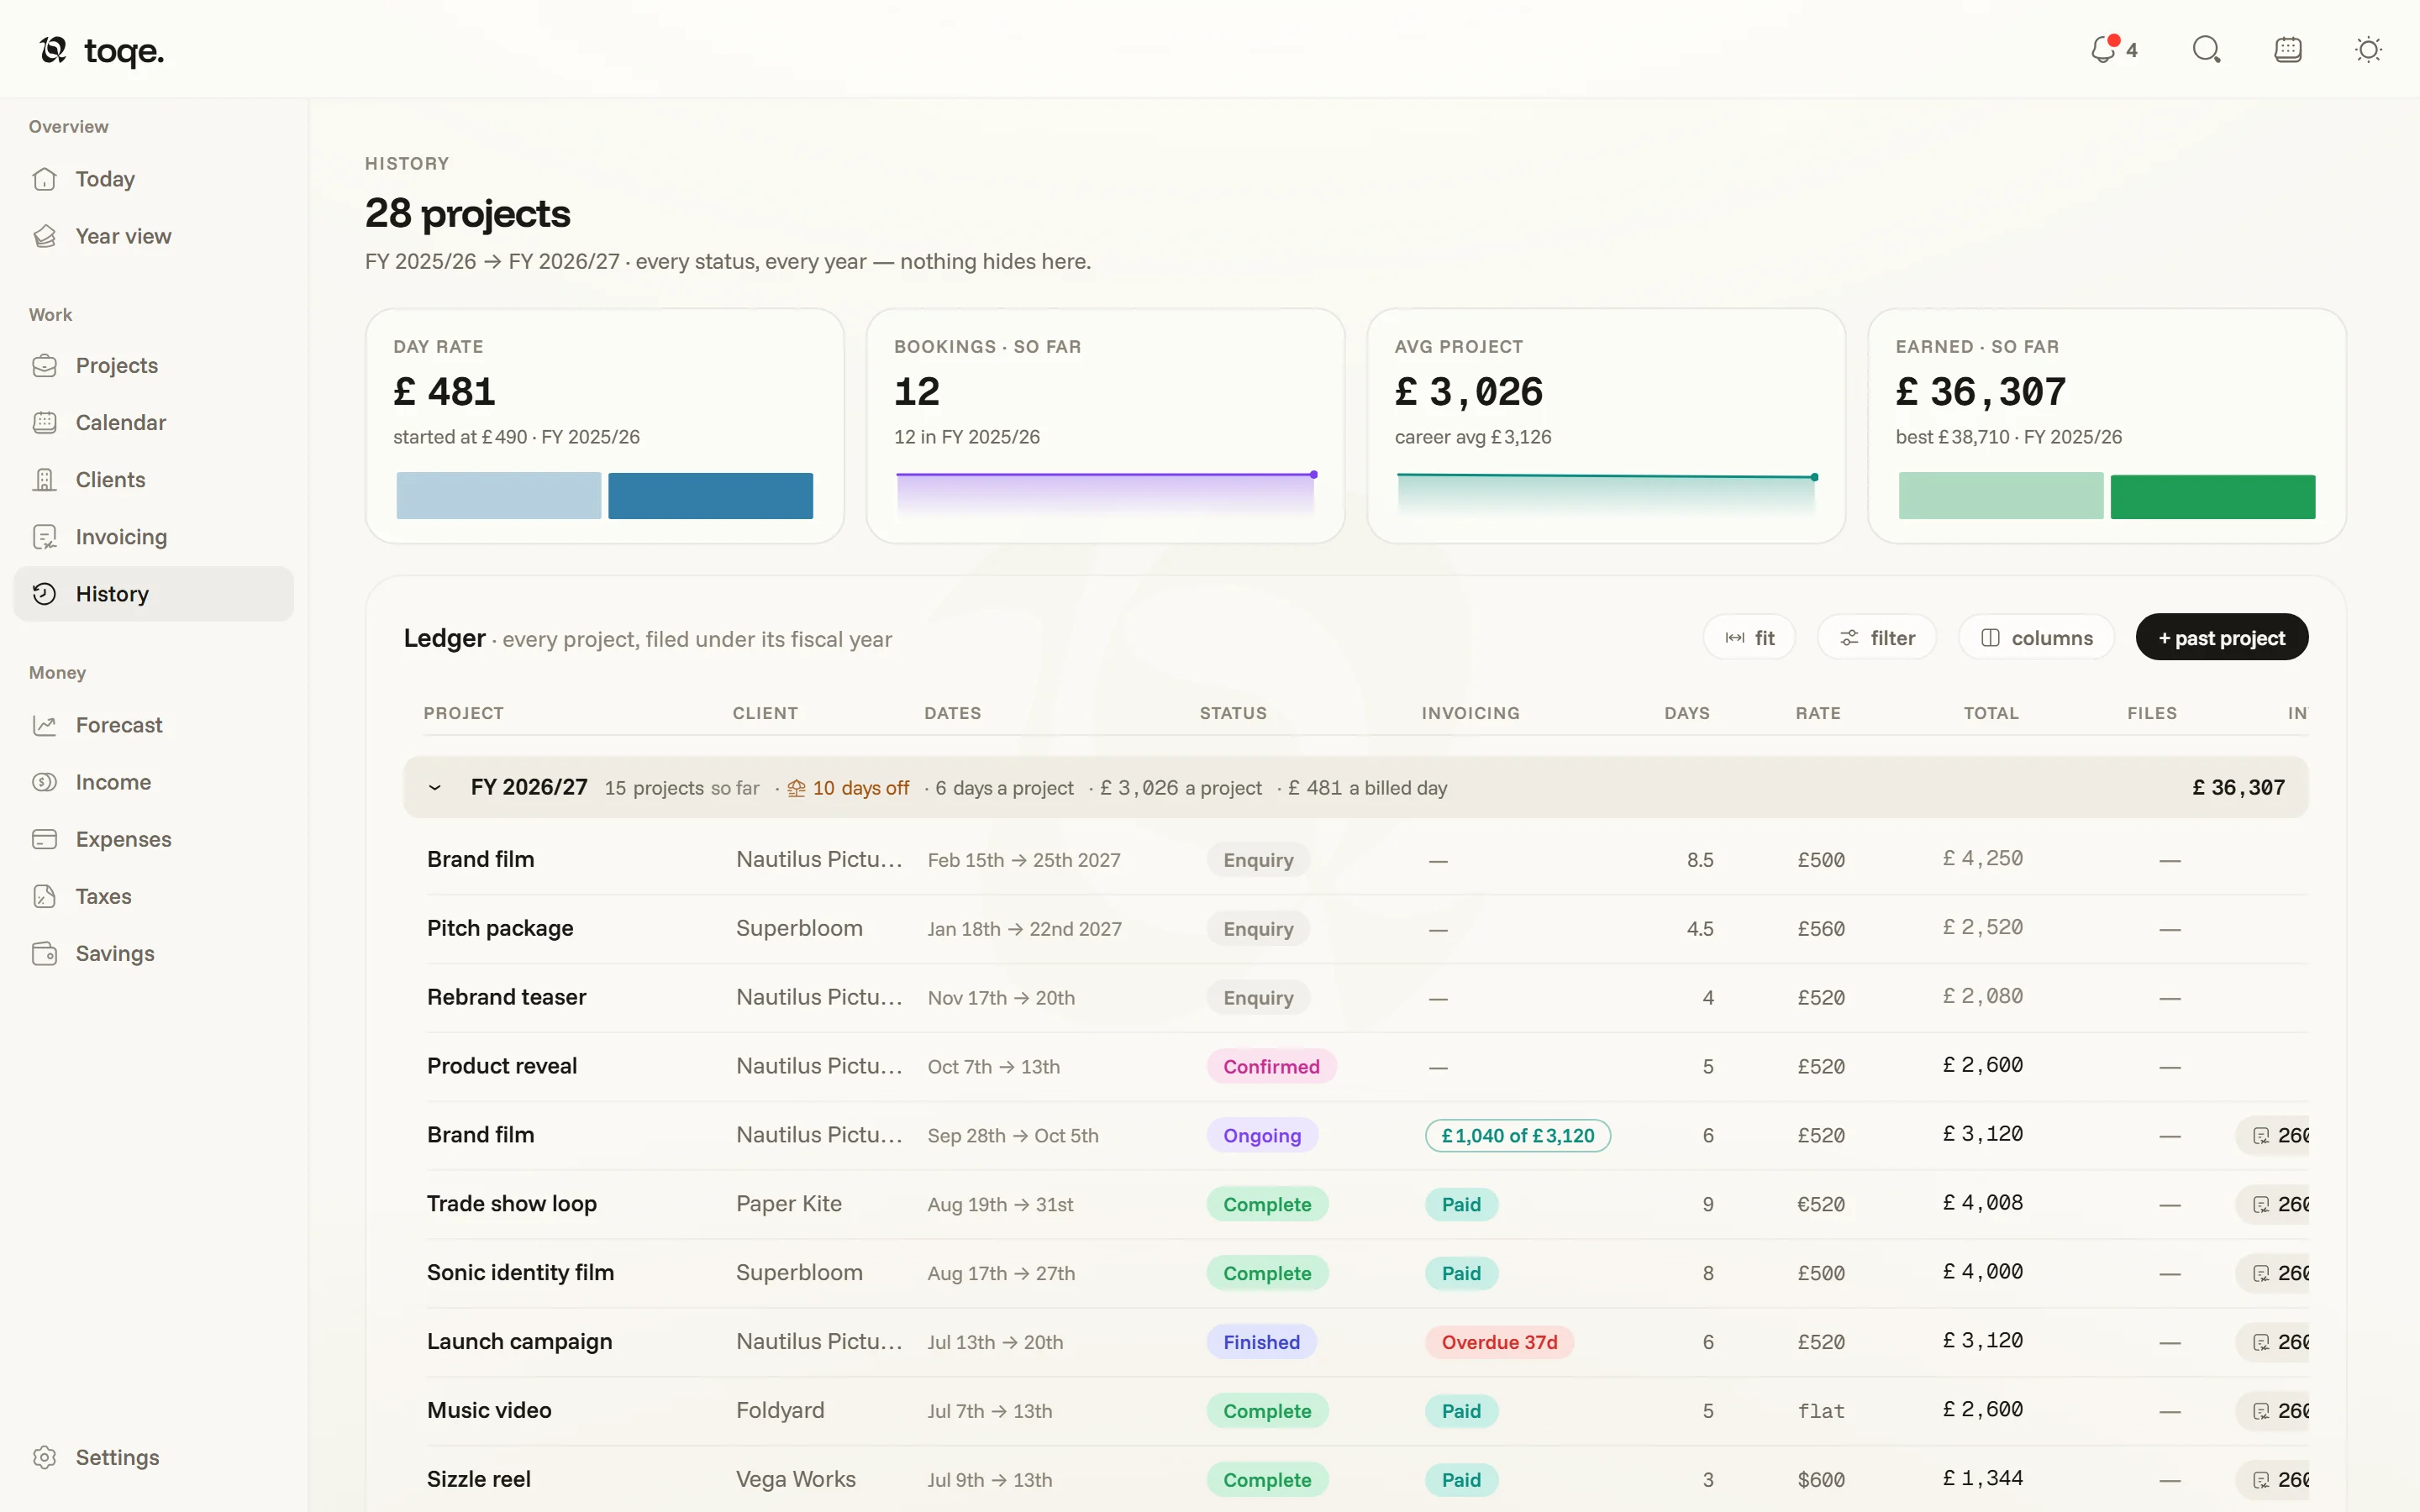Click the fit button
Image resolution: width=2420 pixels, height=1512 pixels.
[1749, 638]
